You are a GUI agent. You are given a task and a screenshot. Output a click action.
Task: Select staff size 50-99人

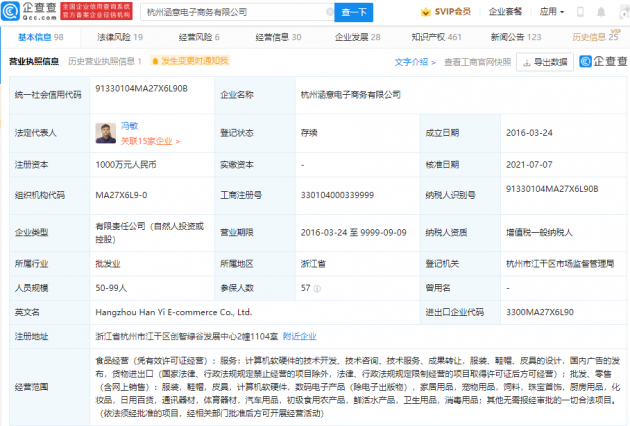click(111, 288)
